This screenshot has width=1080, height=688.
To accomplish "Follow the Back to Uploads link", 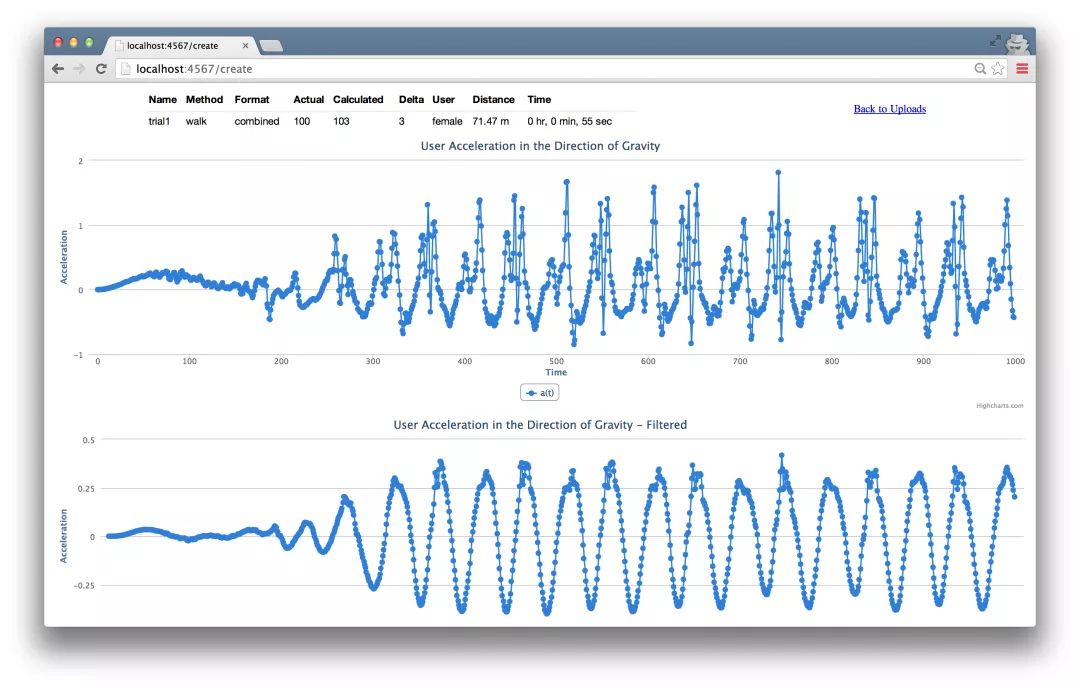I will [x=889, y=109].
